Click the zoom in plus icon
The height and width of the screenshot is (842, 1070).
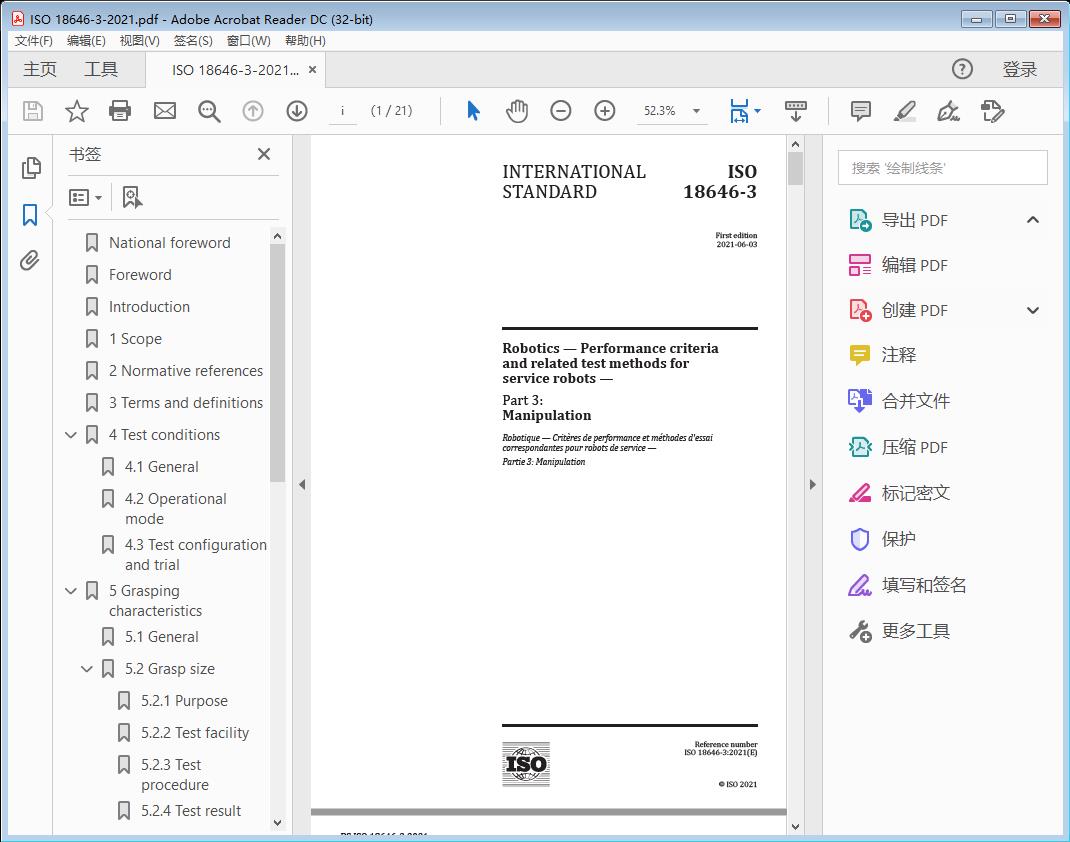click(605, 111)
